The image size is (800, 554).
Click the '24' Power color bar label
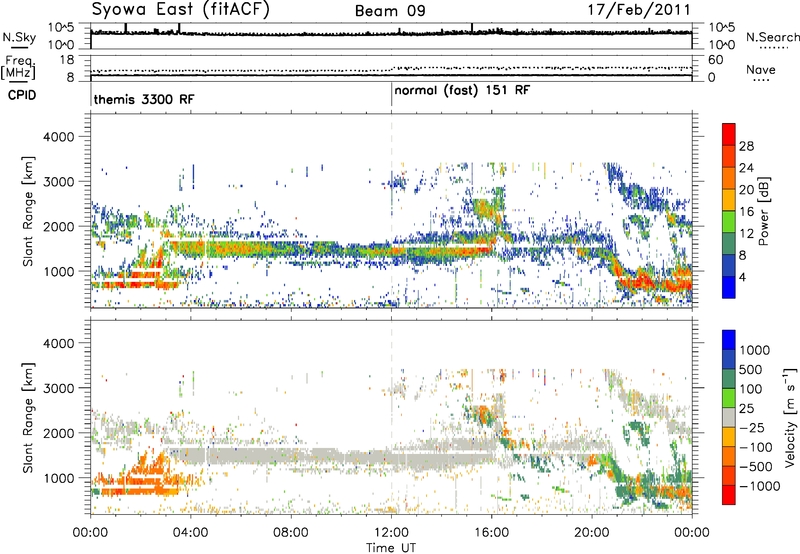[x=746, y=168]
